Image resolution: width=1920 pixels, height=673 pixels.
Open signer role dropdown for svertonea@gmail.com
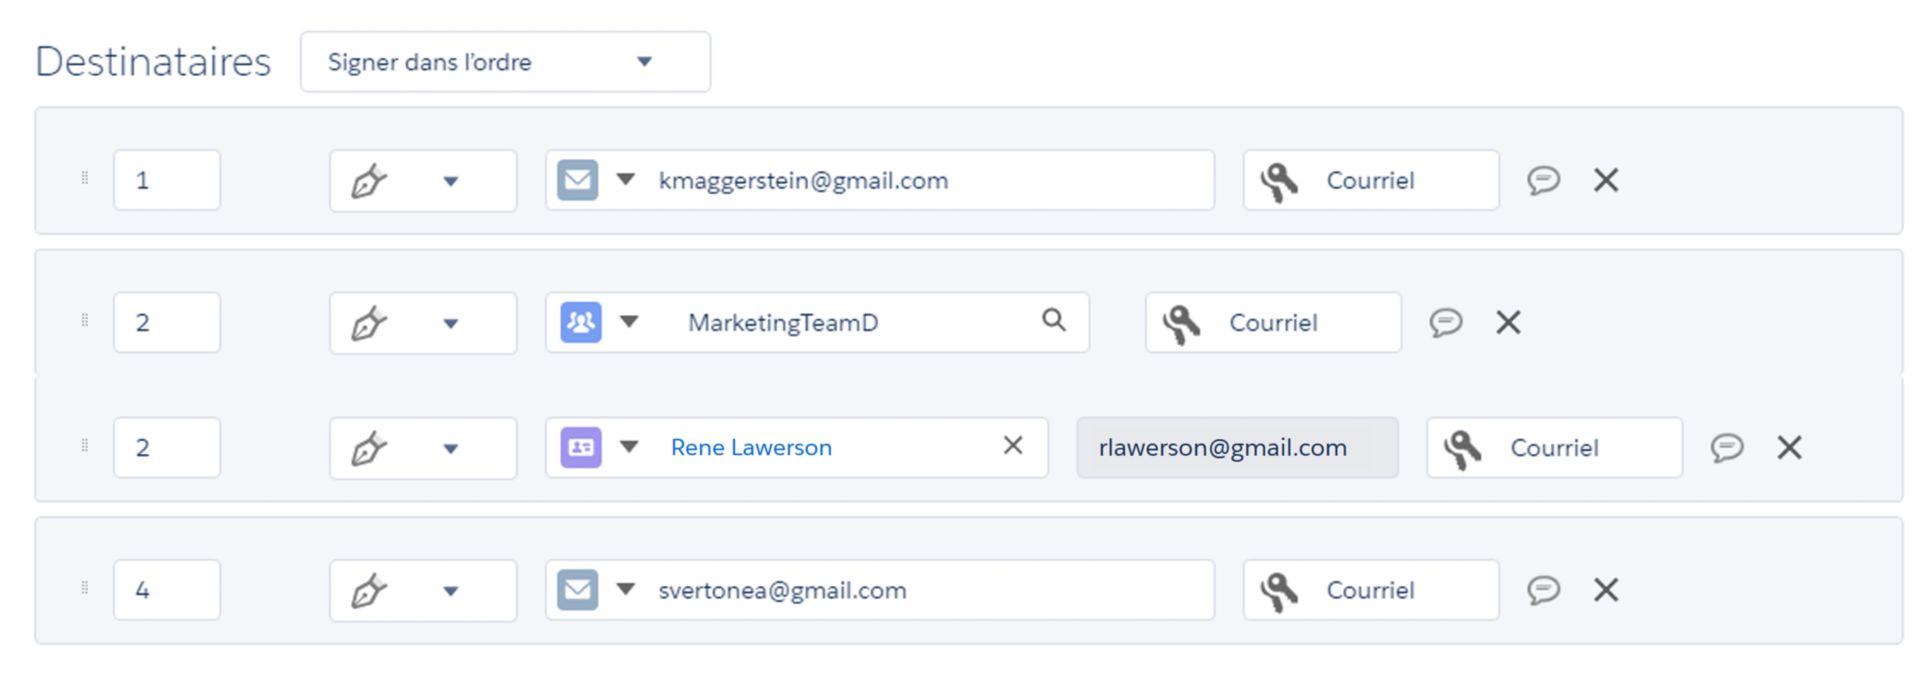pos(423,591)
